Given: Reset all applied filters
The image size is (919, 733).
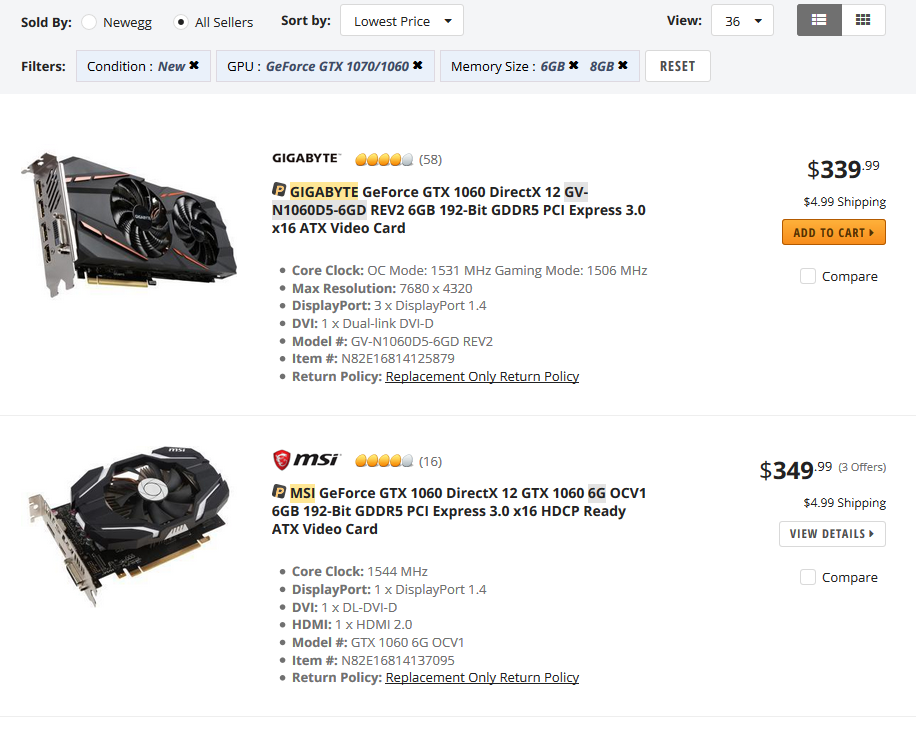Looking at the screenshot, I should 677,66.
